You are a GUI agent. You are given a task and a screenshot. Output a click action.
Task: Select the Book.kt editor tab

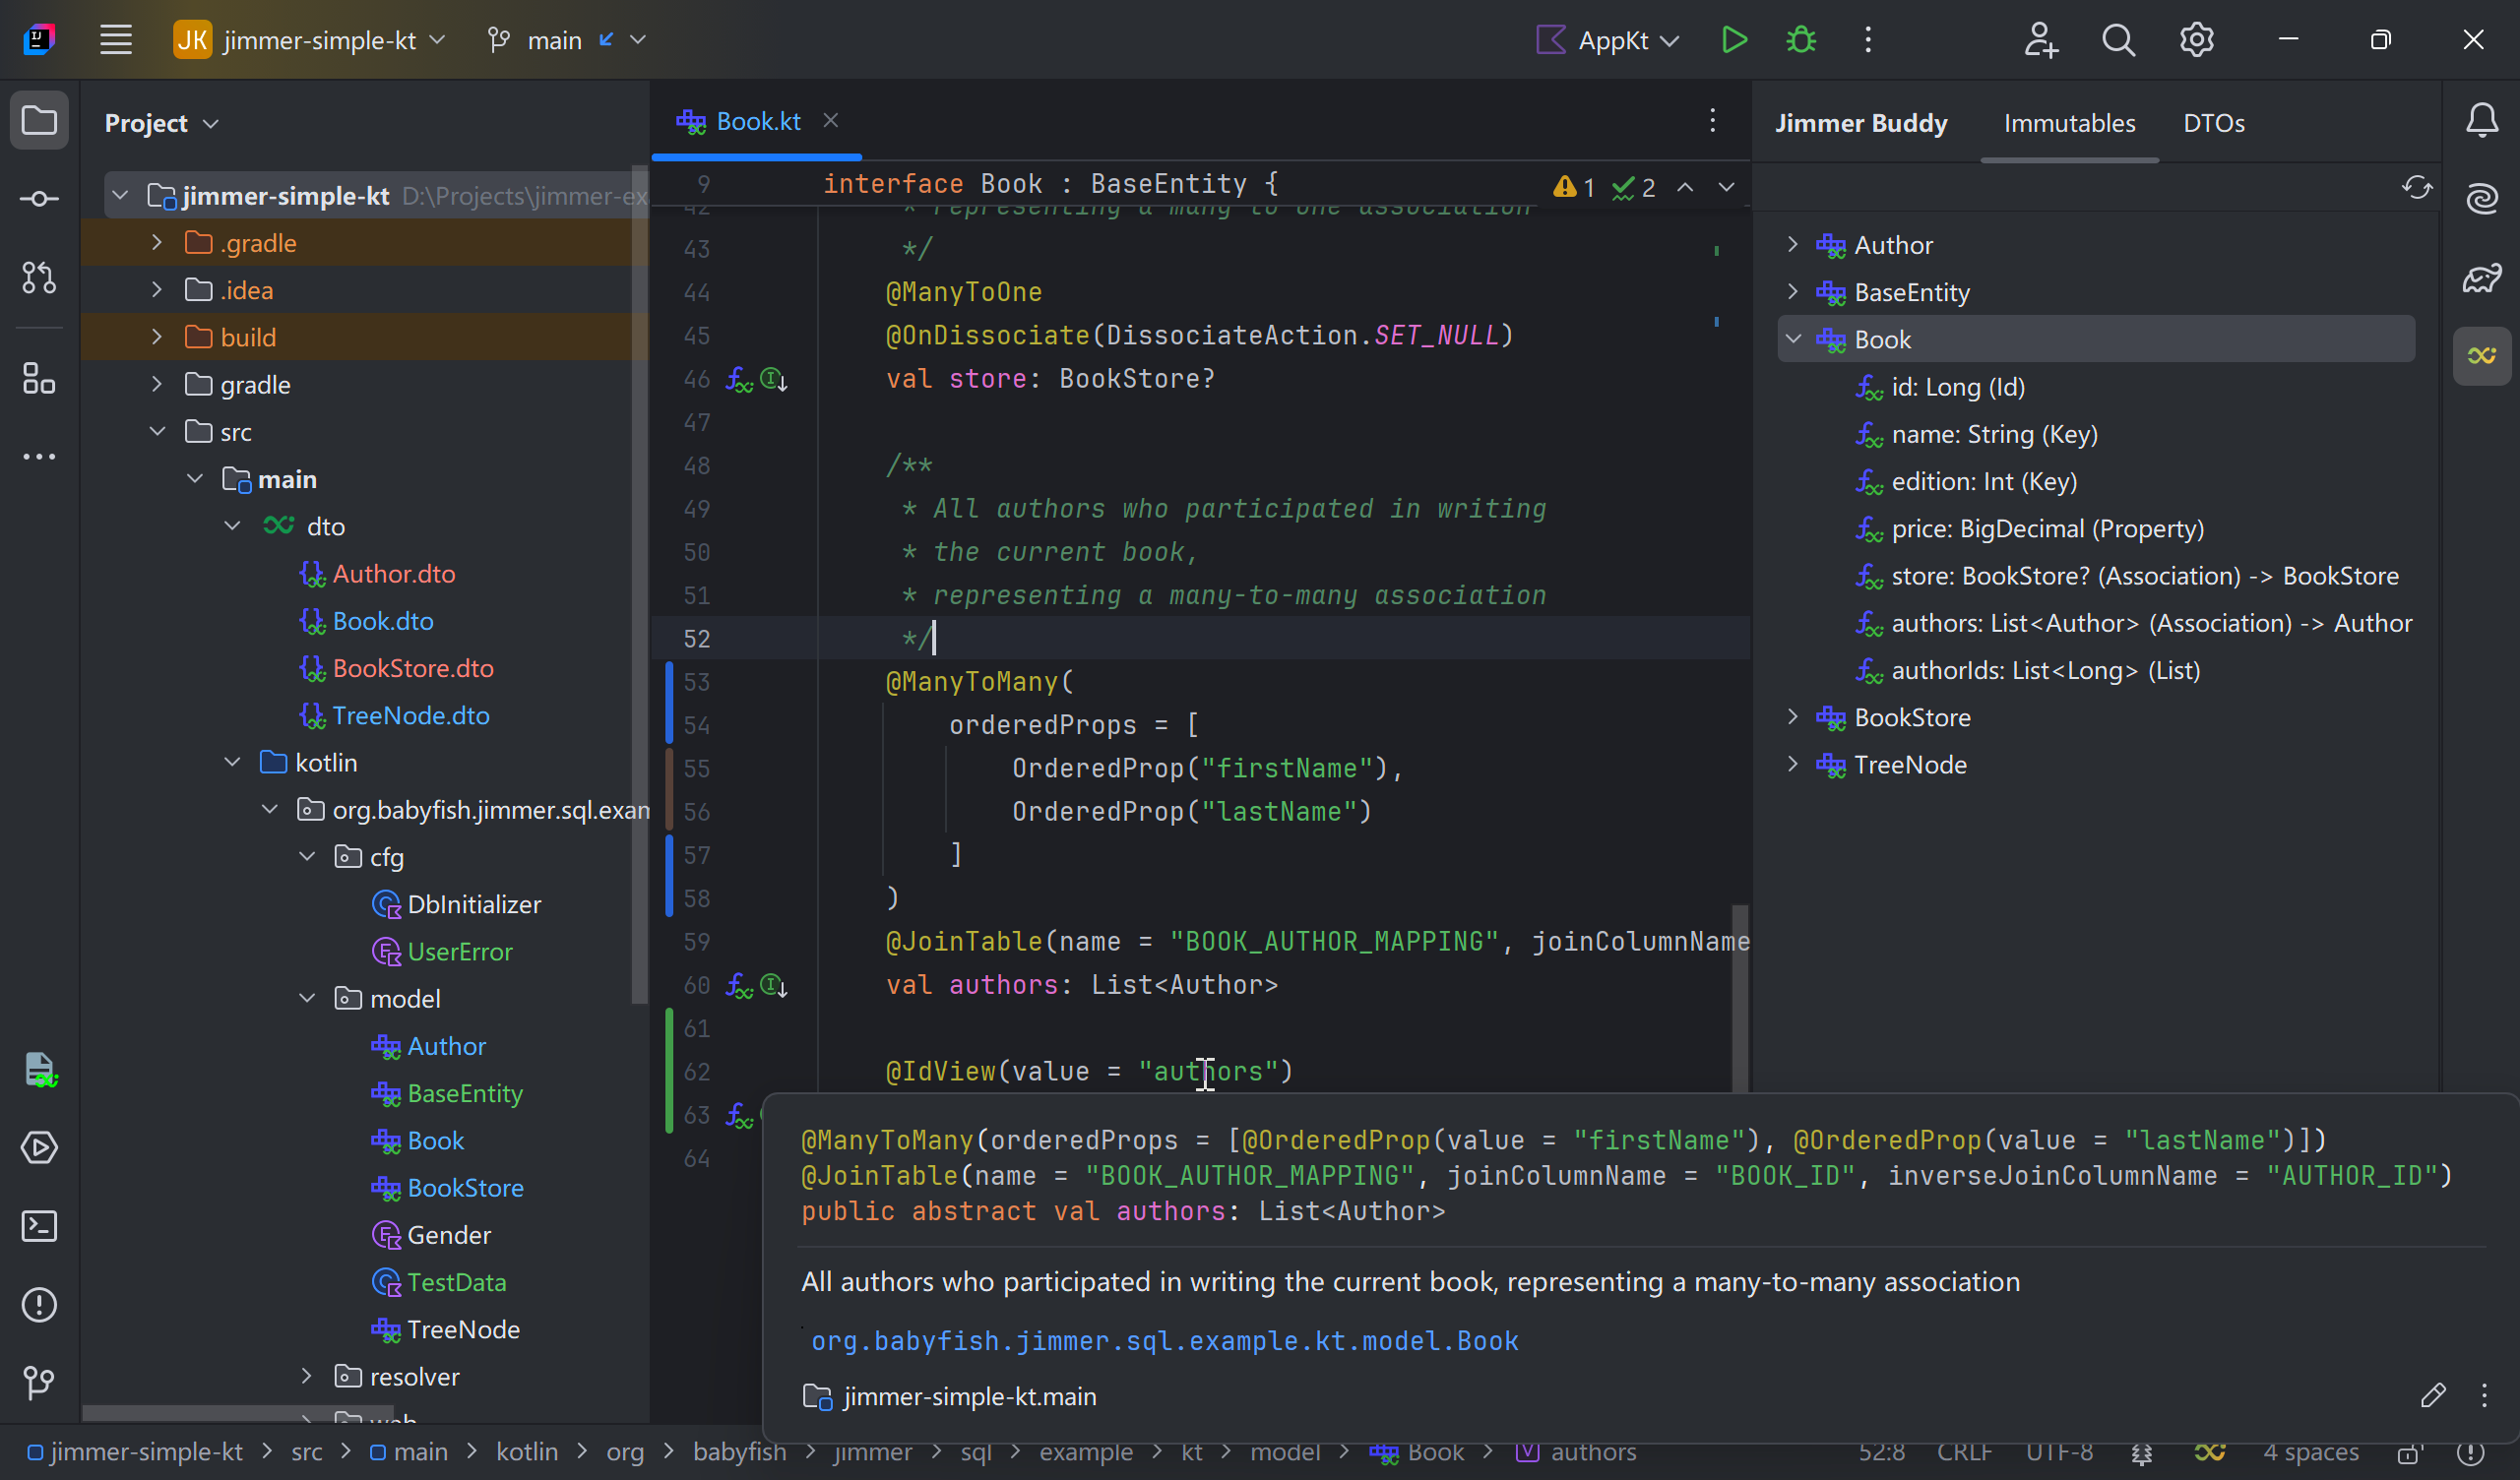pos(757,121)
